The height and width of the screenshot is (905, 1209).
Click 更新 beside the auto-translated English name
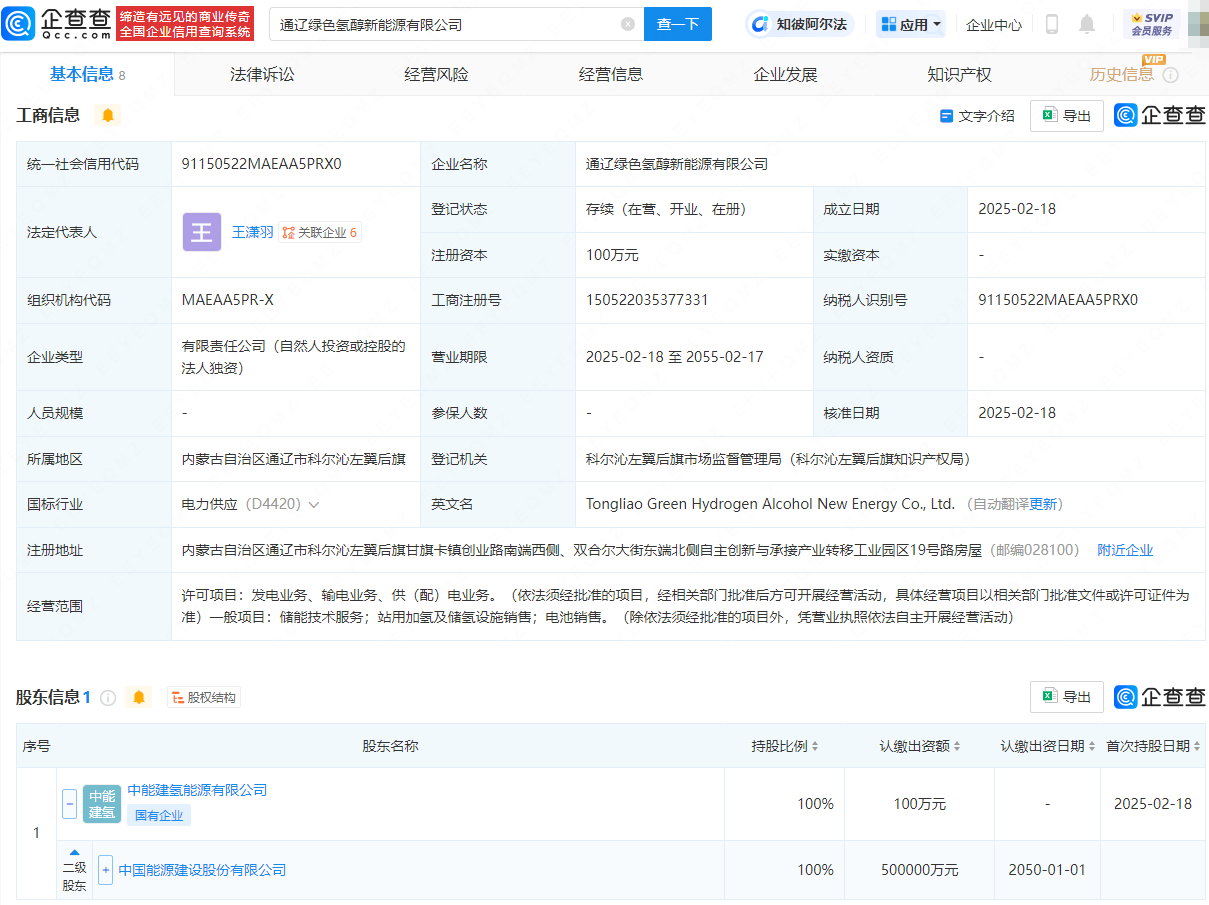point(1042,505)
